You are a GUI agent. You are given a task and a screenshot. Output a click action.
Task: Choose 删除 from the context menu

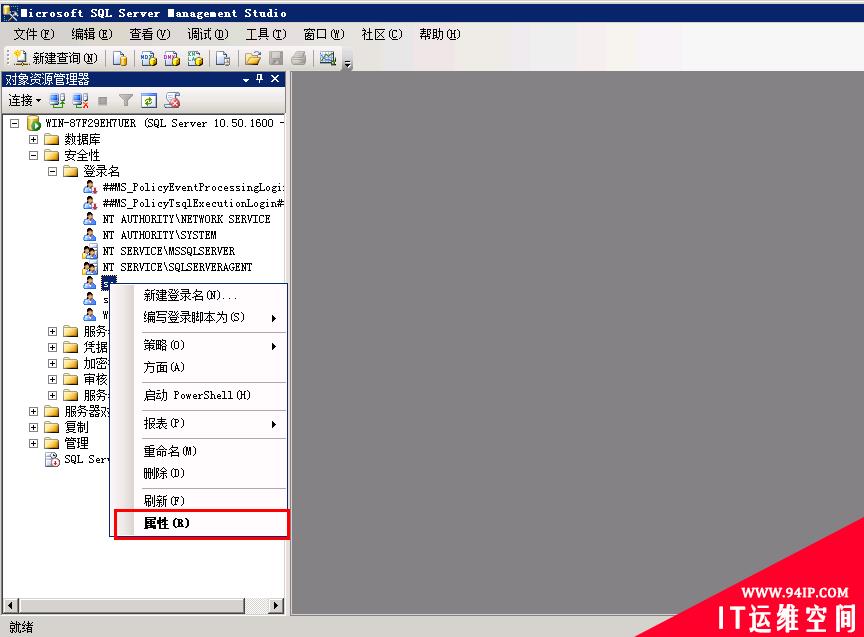pos(199,473)
